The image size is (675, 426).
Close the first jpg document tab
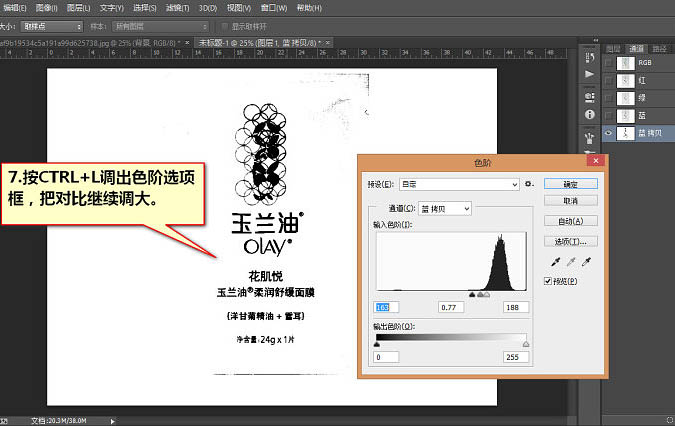(187, 43)
